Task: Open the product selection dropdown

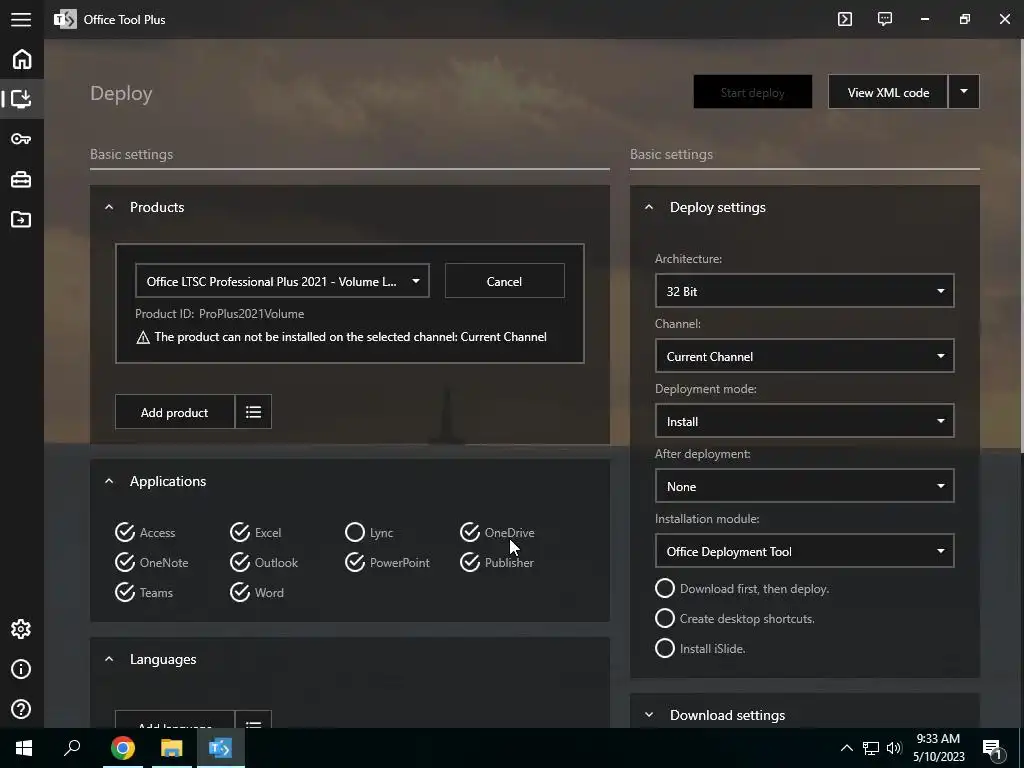Action: (x=282, y=281)
